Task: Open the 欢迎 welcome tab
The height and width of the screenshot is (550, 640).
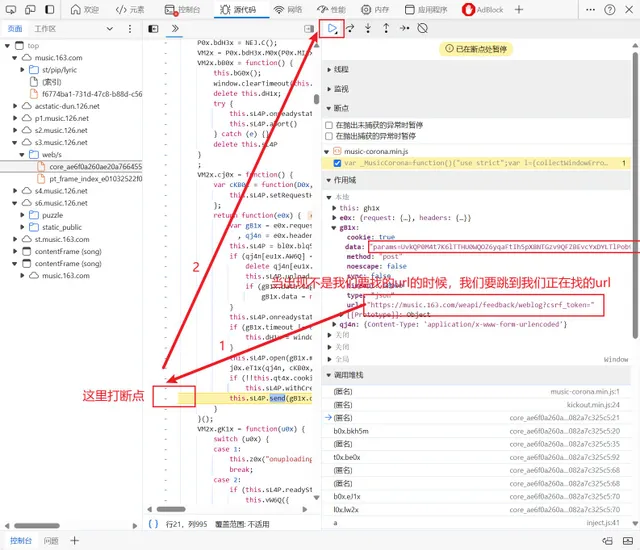Action: 84,9
